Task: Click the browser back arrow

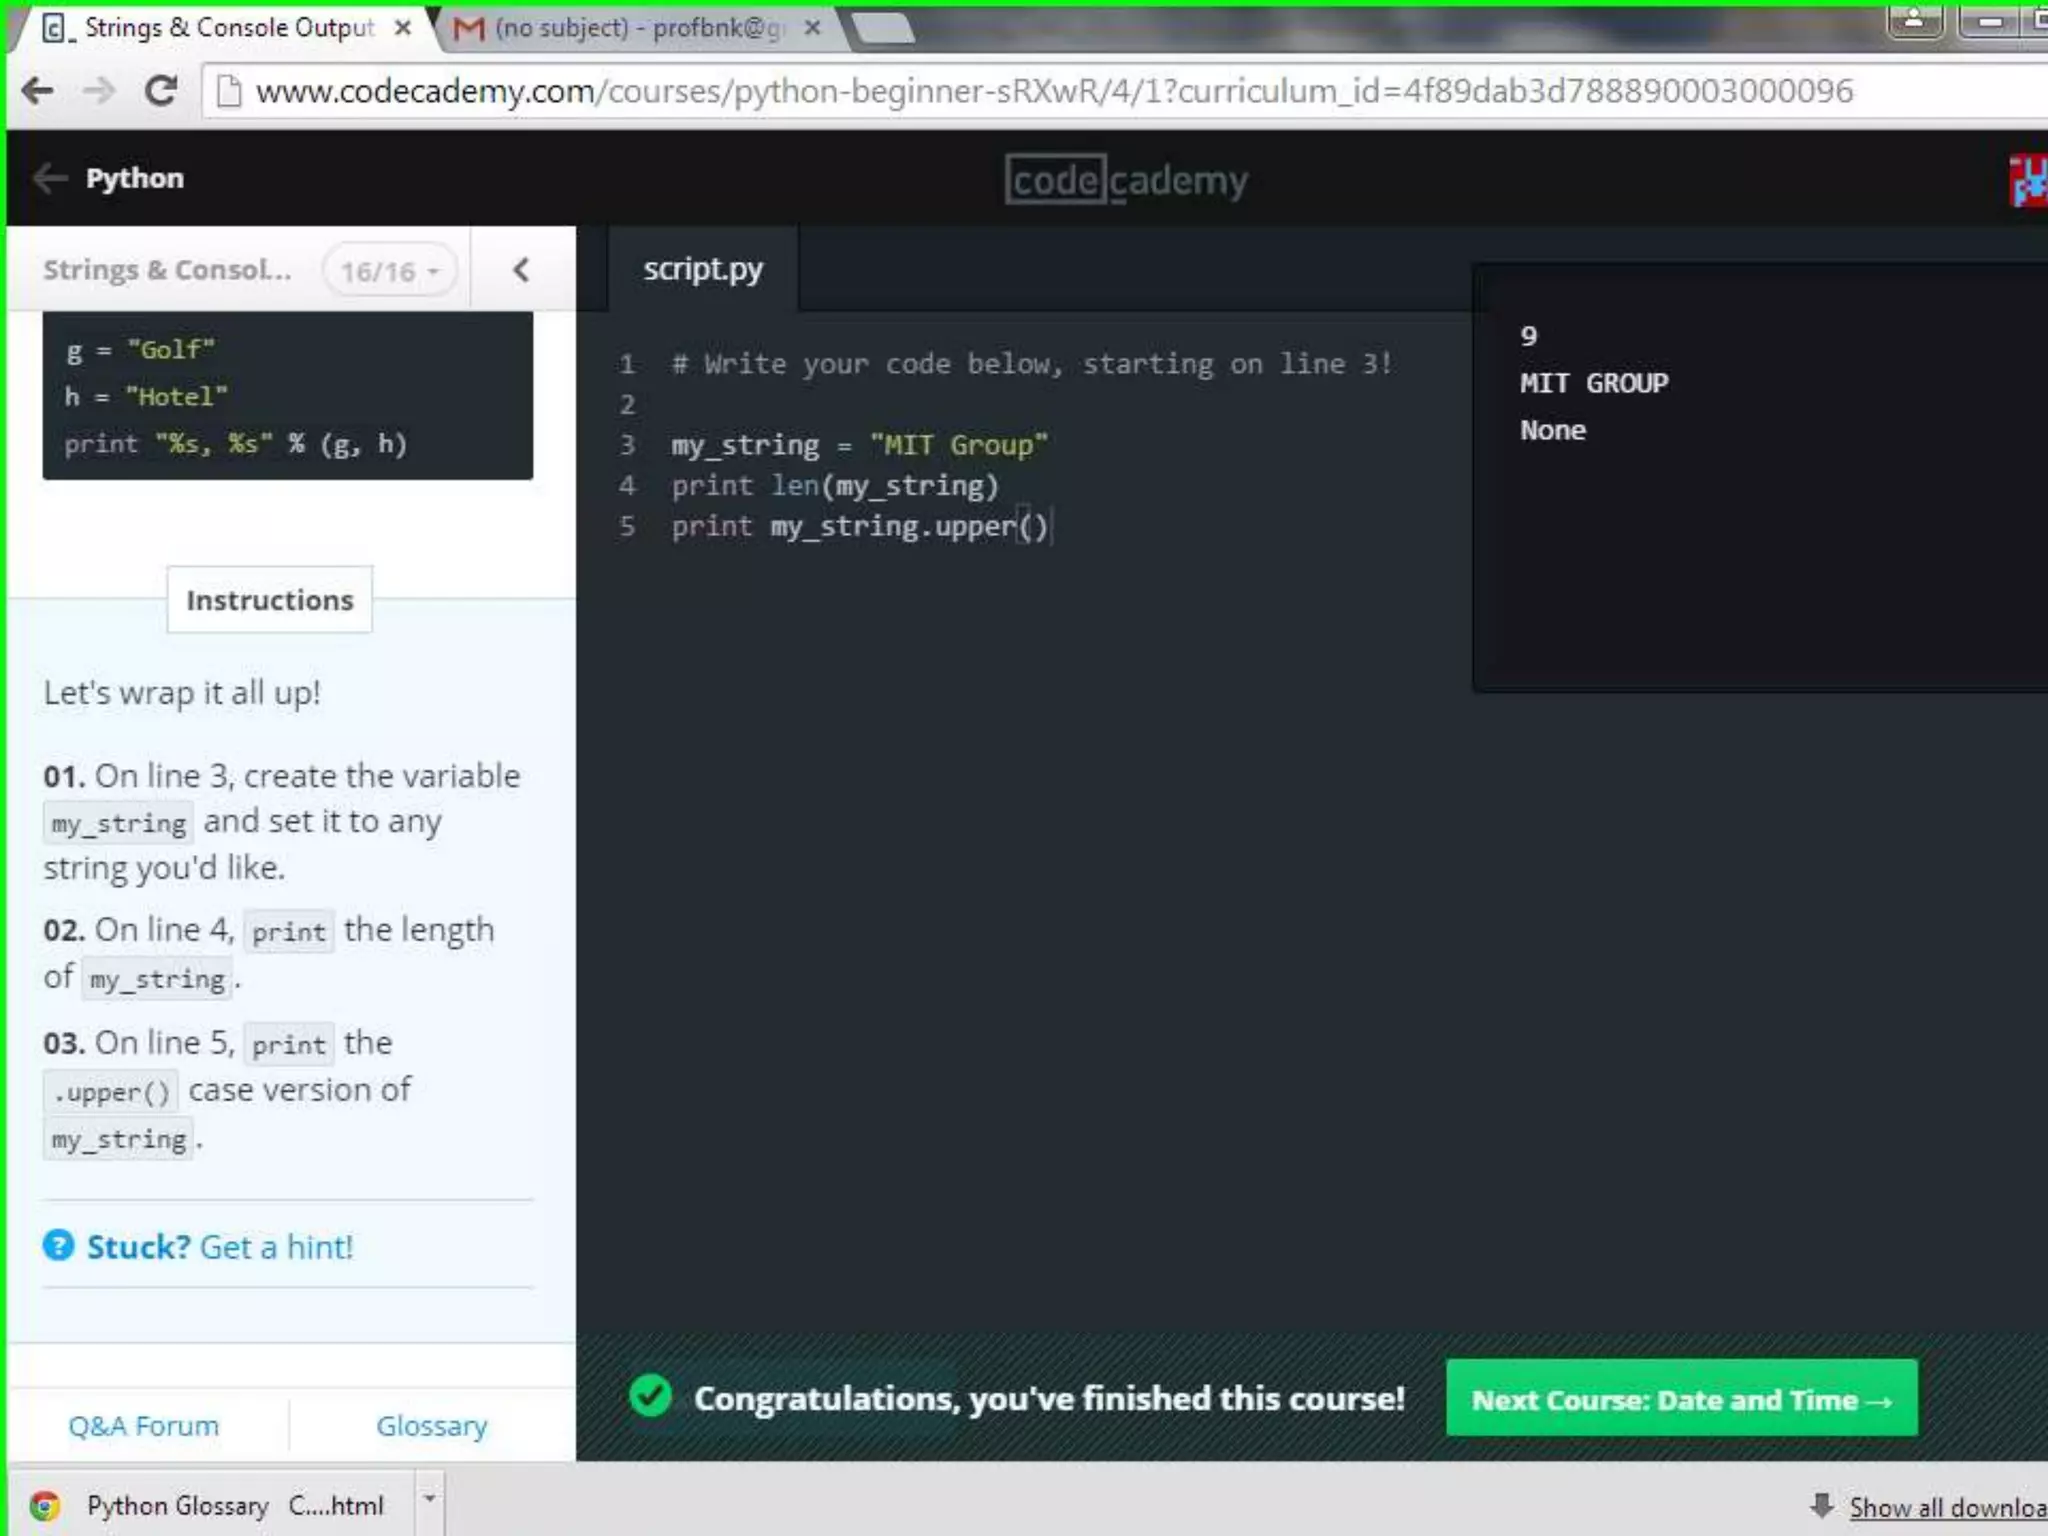Action: pos(38,92)
